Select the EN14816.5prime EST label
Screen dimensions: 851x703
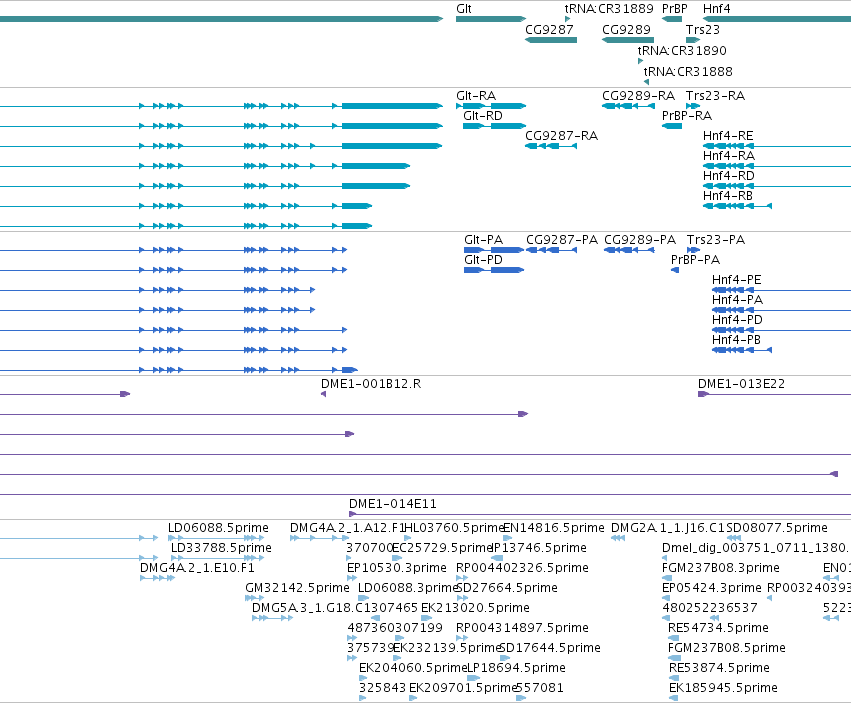(554, 528)
